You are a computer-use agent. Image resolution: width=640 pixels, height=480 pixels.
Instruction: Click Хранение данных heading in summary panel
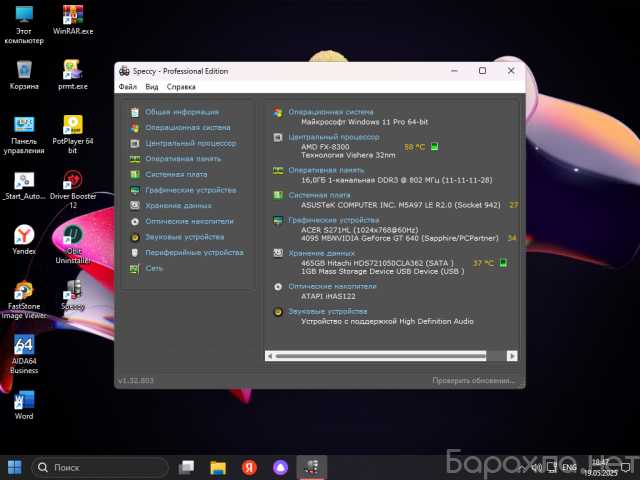coord(321,253)
